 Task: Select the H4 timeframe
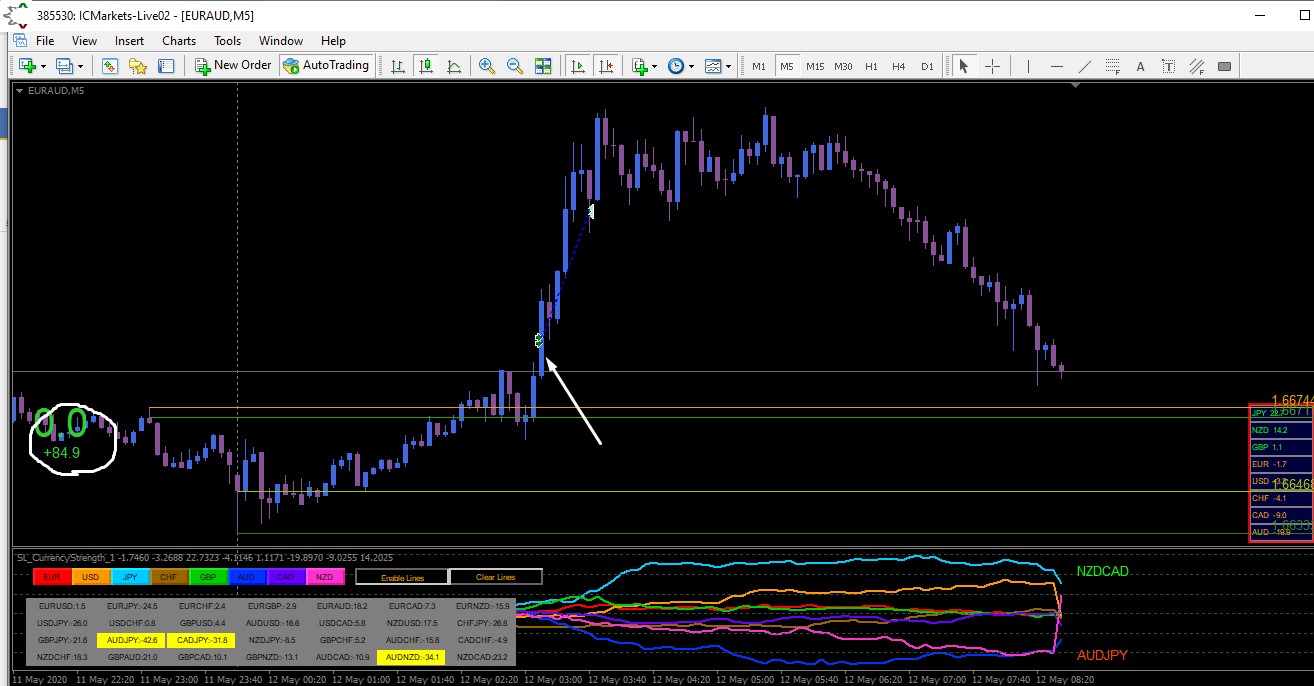click(899, 66)
